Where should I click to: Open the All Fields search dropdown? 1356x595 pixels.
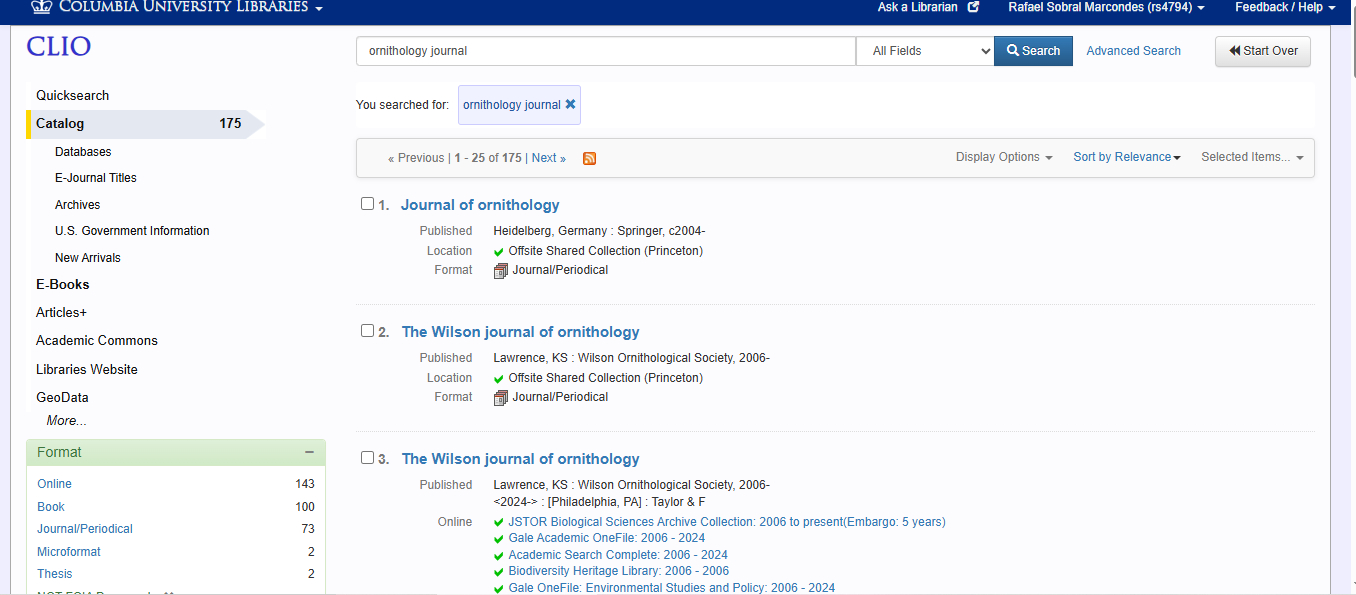[925, 51]
